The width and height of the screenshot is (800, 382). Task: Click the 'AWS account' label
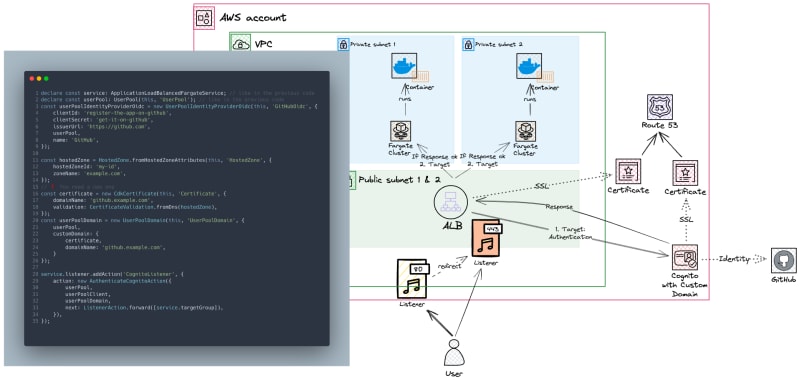(x=253, y=18)
